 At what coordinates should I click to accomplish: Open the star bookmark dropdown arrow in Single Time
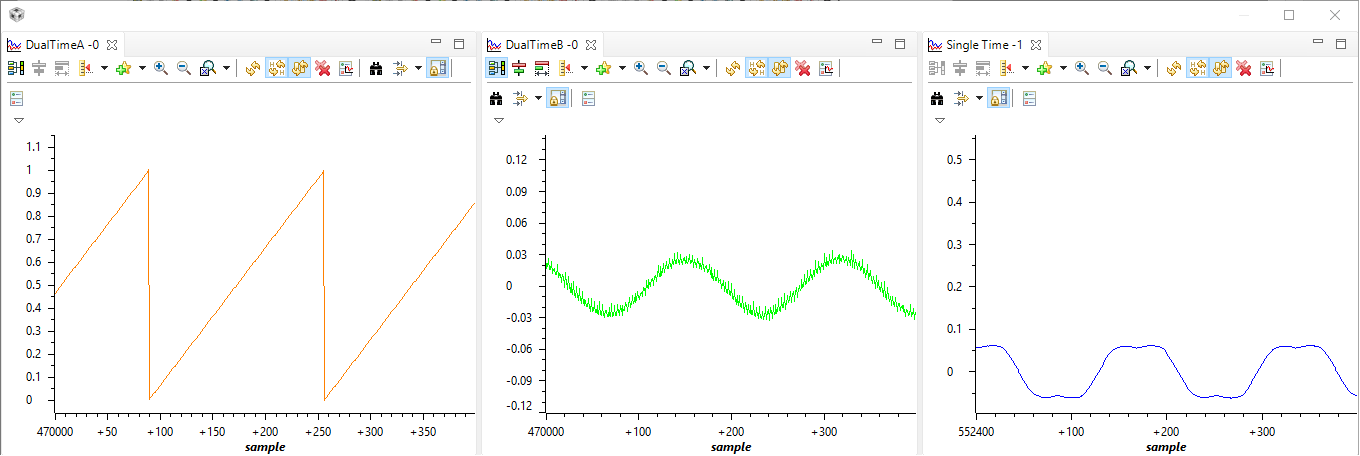[1063, 68]
